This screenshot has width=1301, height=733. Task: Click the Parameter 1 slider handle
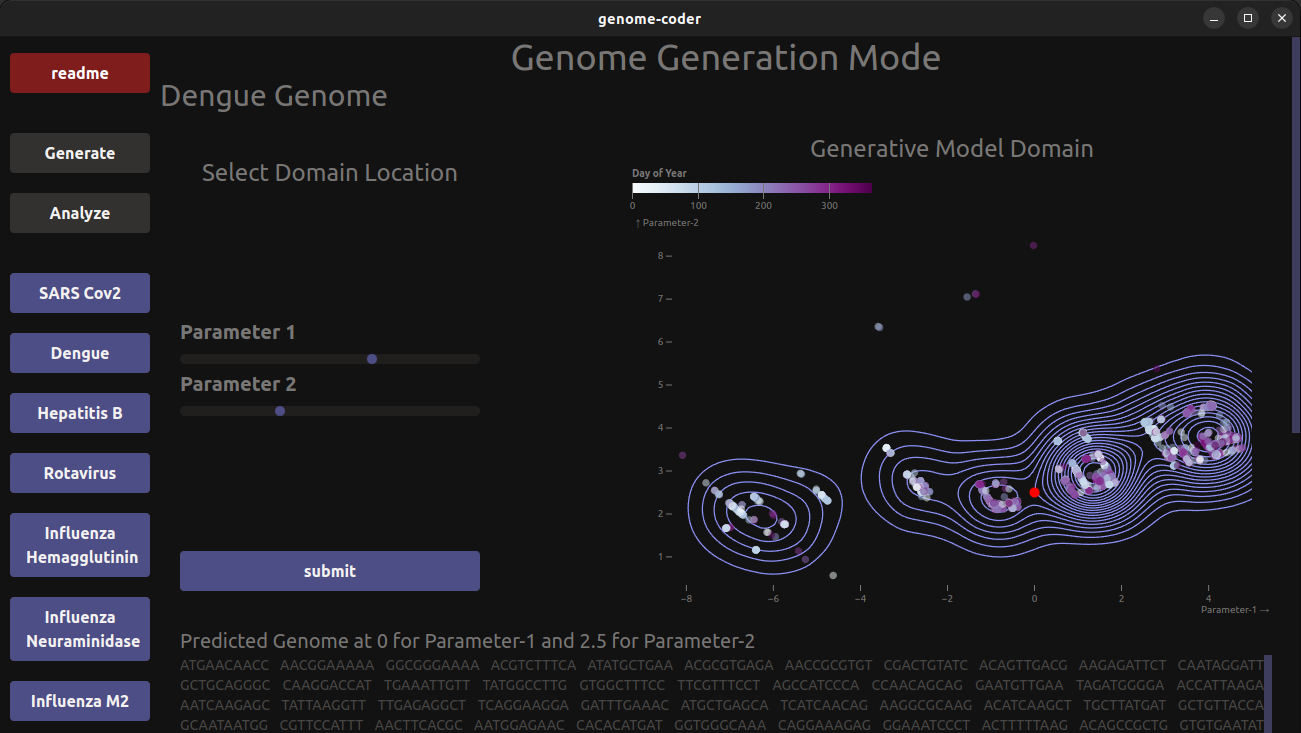[x=372, y=359]
